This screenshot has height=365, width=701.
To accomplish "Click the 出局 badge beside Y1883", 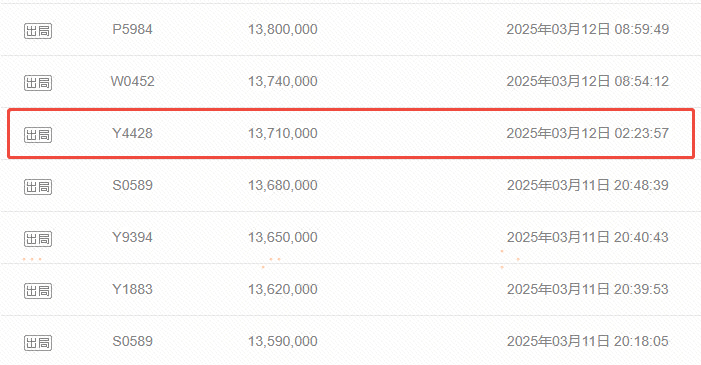I will 38,291.
